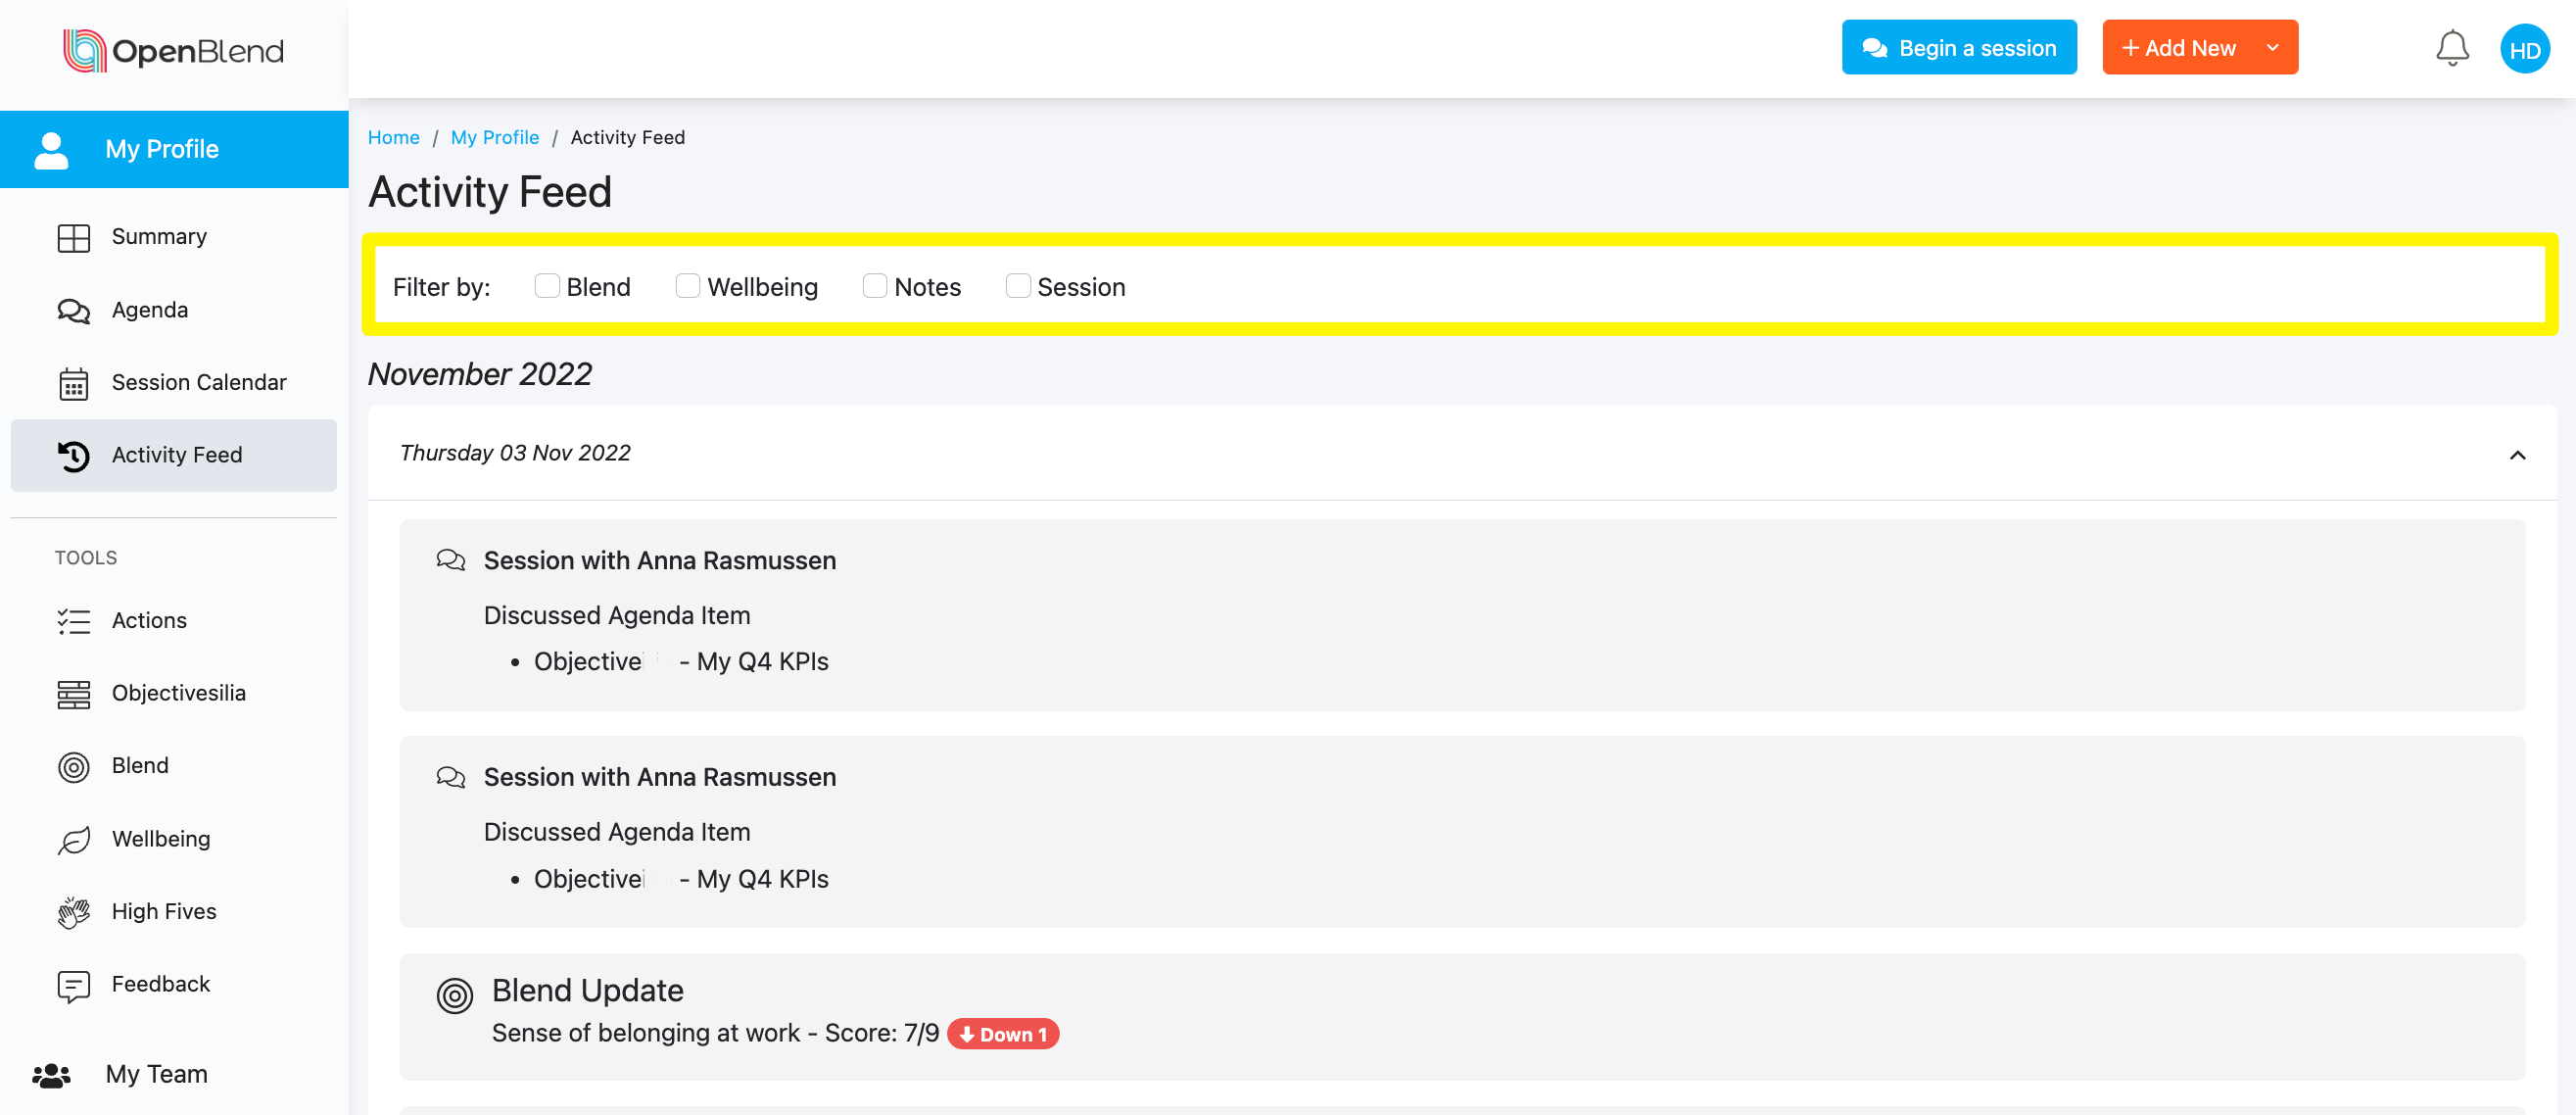Open Feedback in the sidebar
This screenshot has height=1115, width=2576.
(x=160, y=983)
